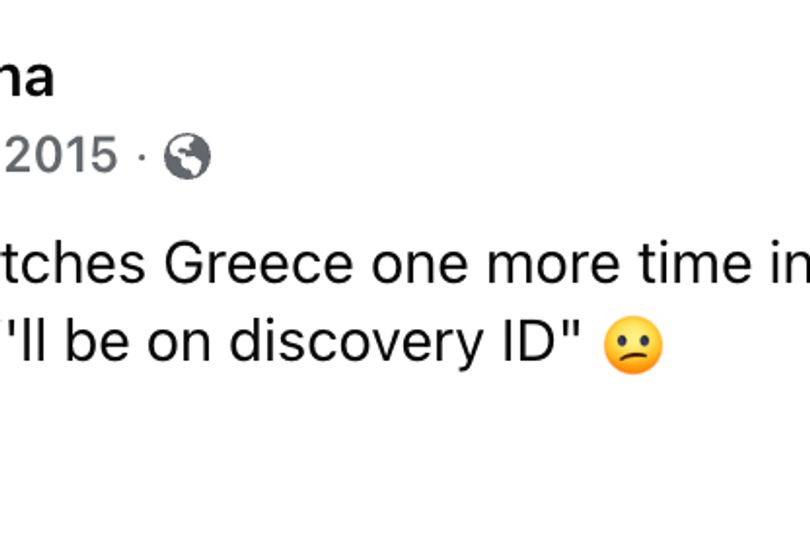Click the confused face emoji

point(633,345)
